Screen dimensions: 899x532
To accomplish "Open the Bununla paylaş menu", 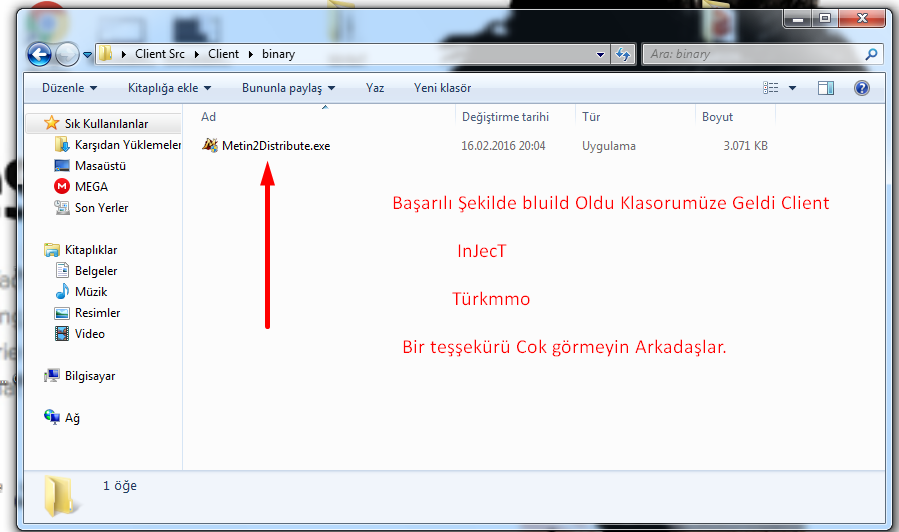I will point(288,88).
